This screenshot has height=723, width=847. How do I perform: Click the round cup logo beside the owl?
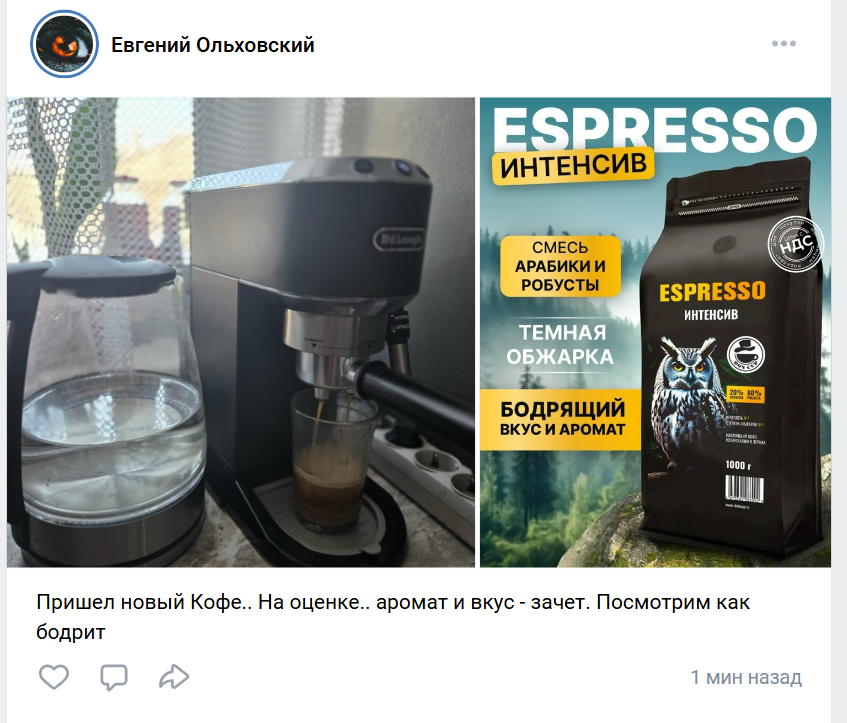[746, 354]
